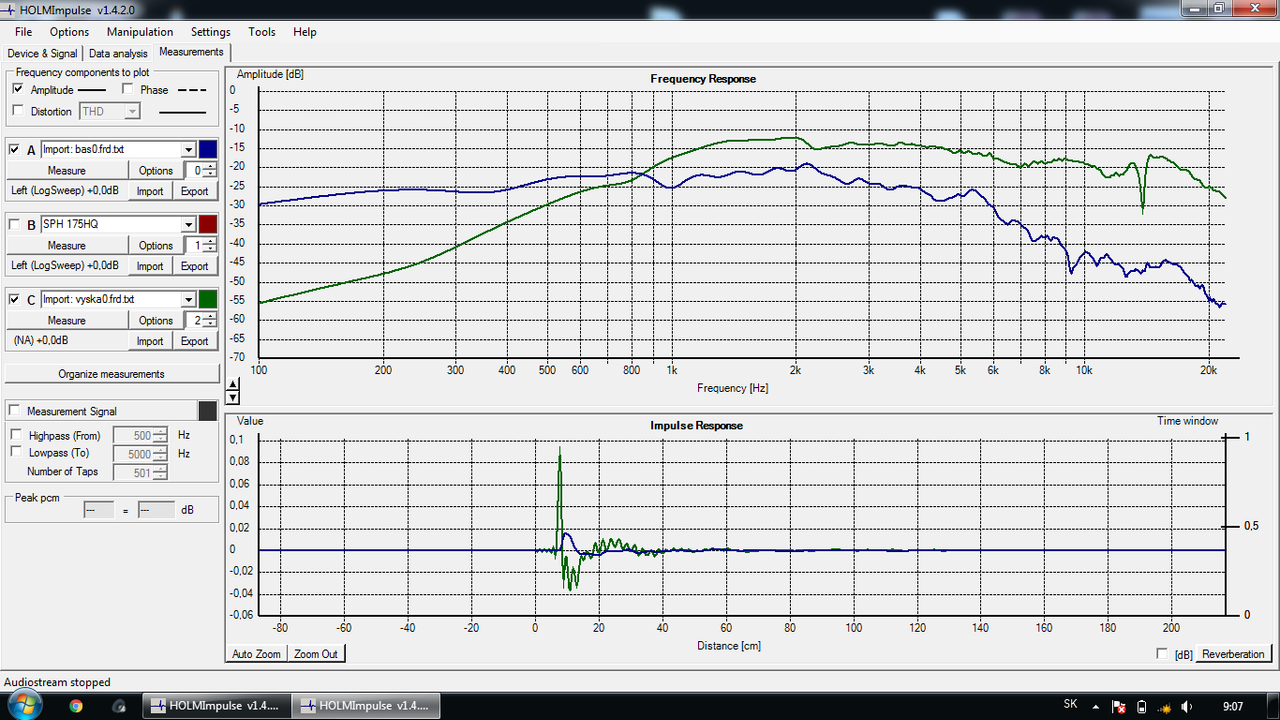Enable the Phase checkbox
The height and width of the screenshot is (720, 1280).
point(128,89)
